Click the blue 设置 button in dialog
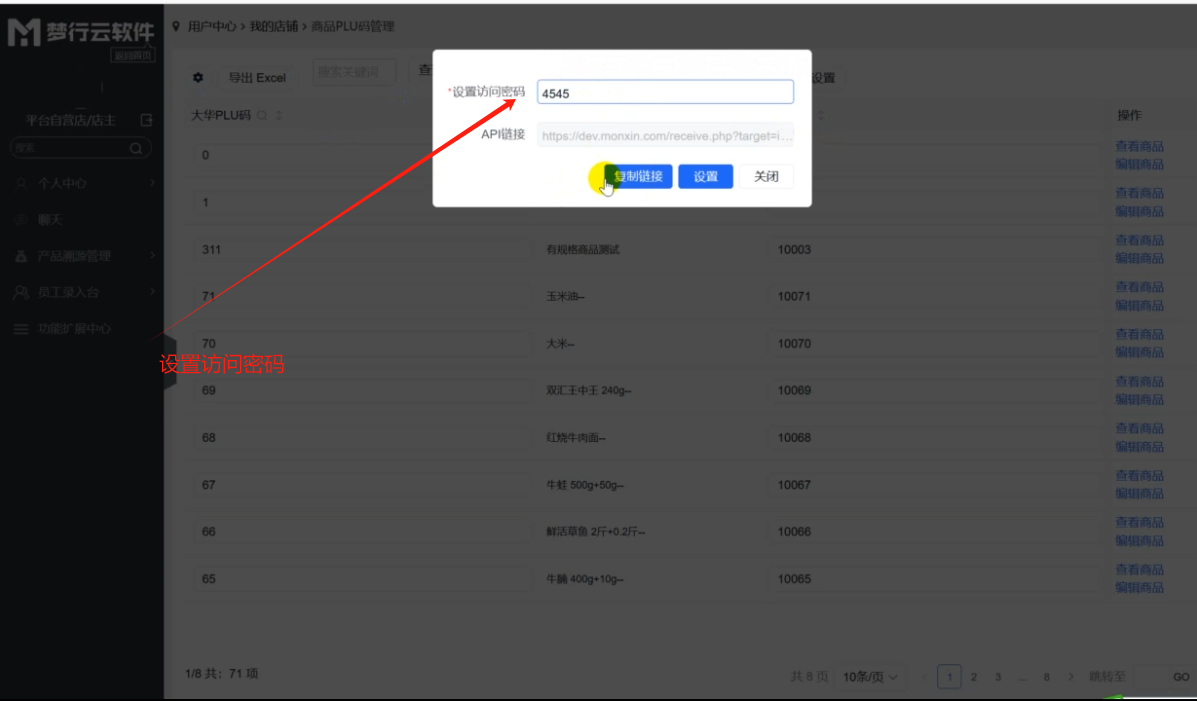1197x701 pixels. point(705,176)
